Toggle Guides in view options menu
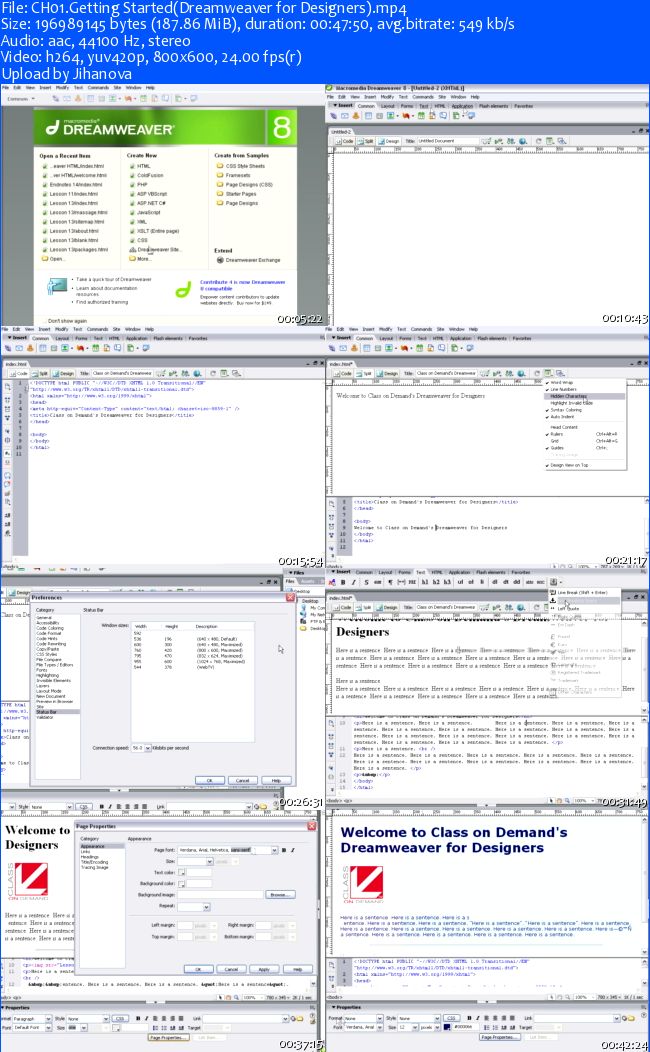 584,448
